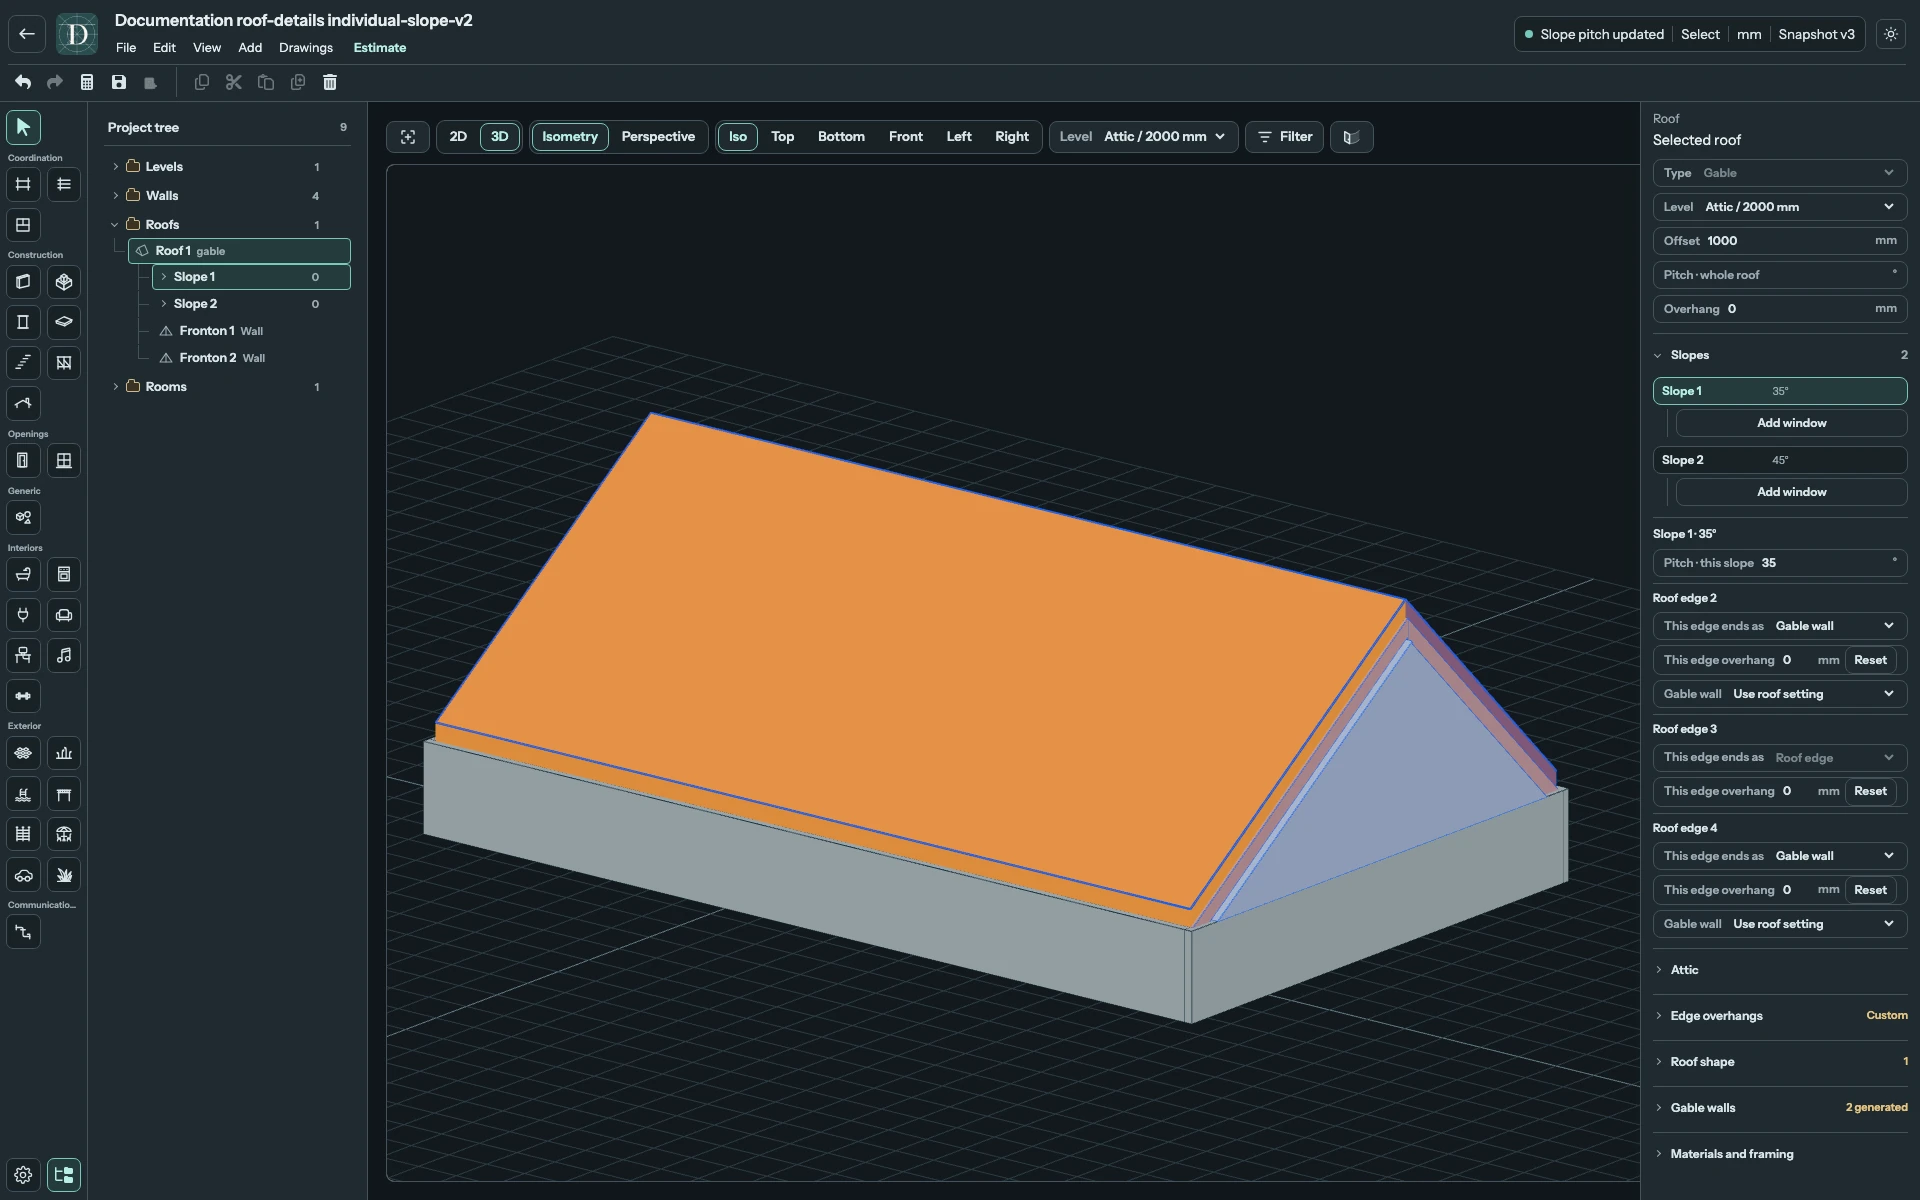Open the Estimate menu

pos(380,48)
